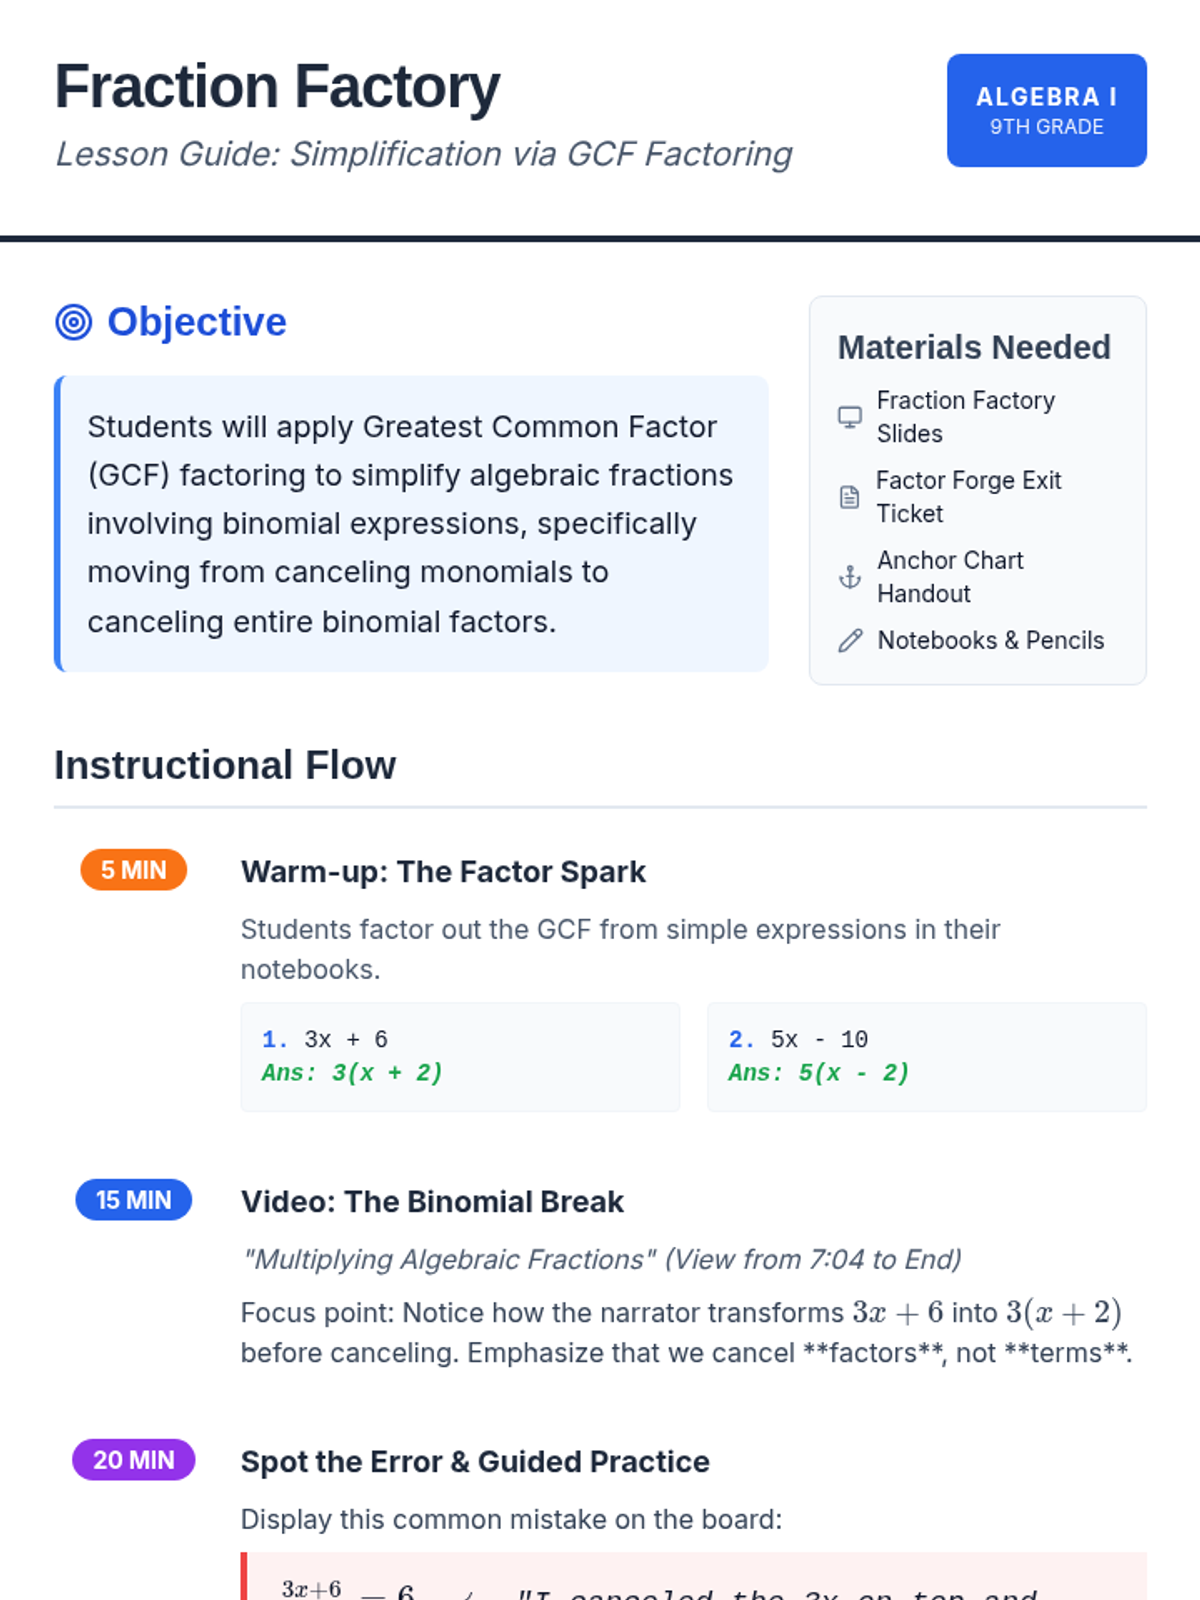Click the pencil icon beside Notebooks & Pencils

[850, 641]
